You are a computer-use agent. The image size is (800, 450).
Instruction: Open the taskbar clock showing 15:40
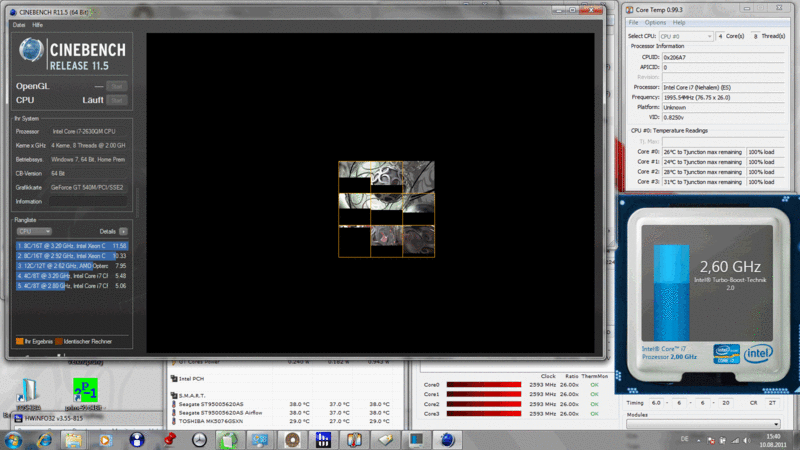(773, 440)
